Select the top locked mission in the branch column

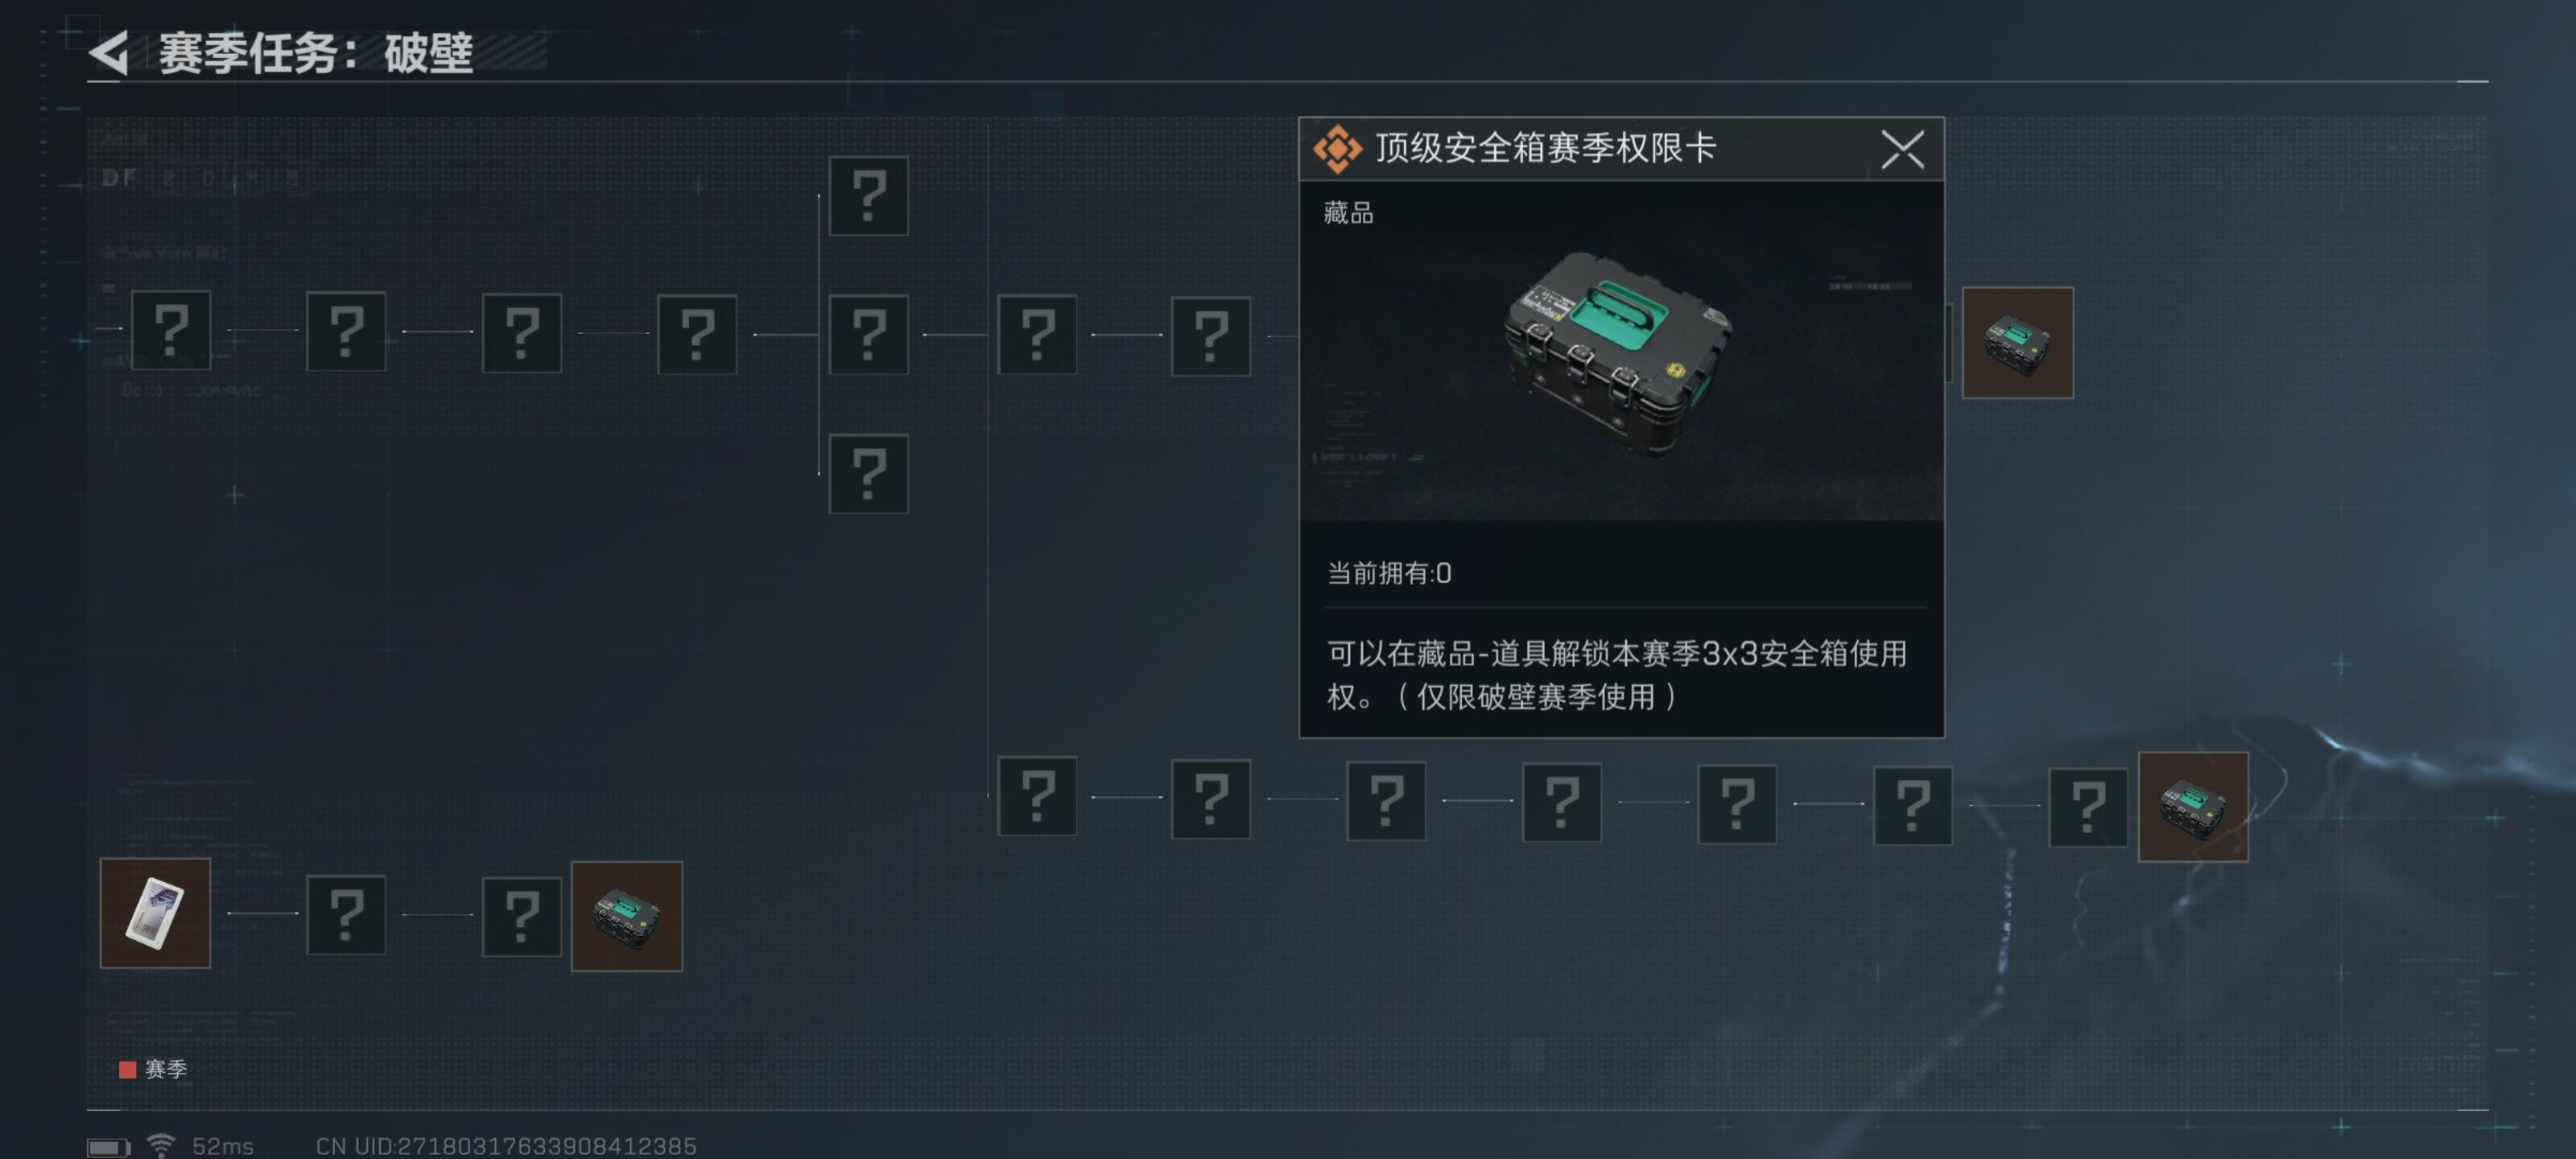[x=868, y=195]
